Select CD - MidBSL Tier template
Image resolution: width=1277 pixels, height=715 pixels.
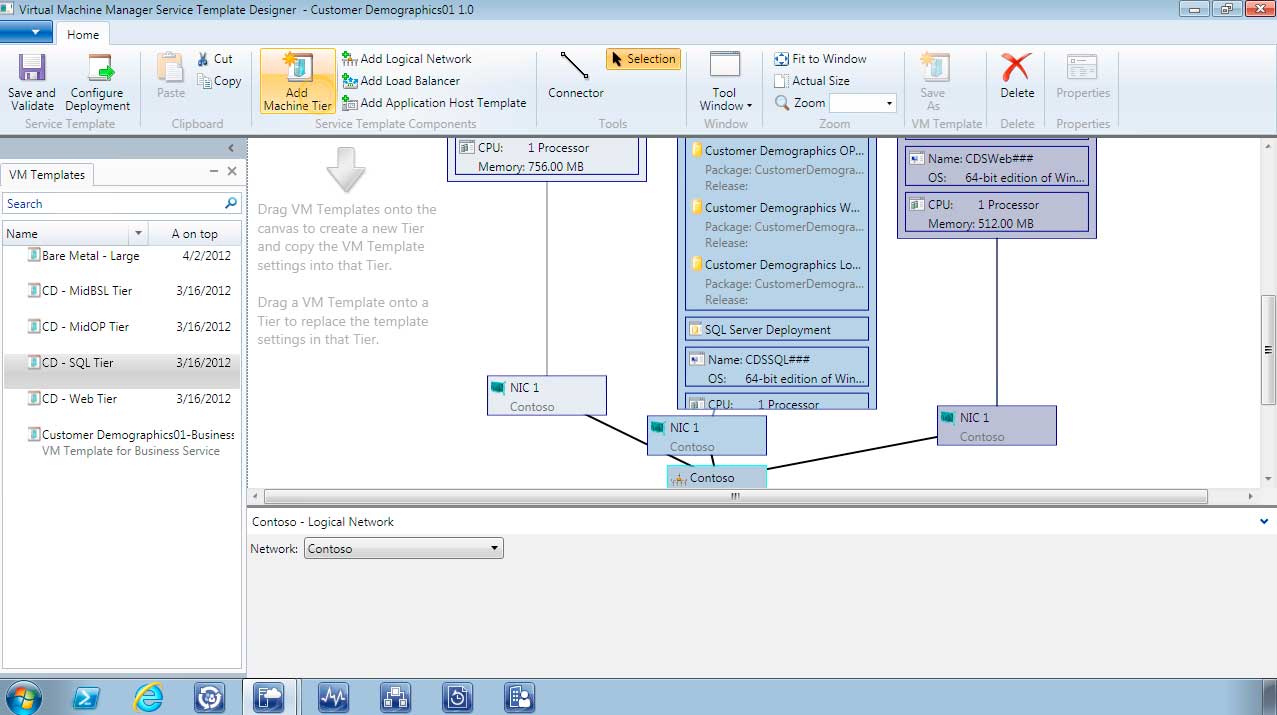122,291
